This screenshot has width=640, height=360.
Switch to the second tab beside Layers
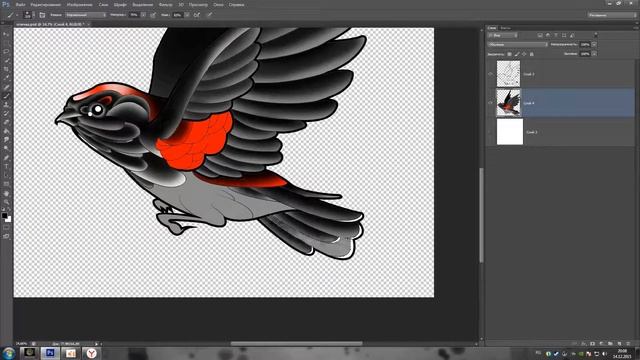pyautogui.click(x=505, y=28)
